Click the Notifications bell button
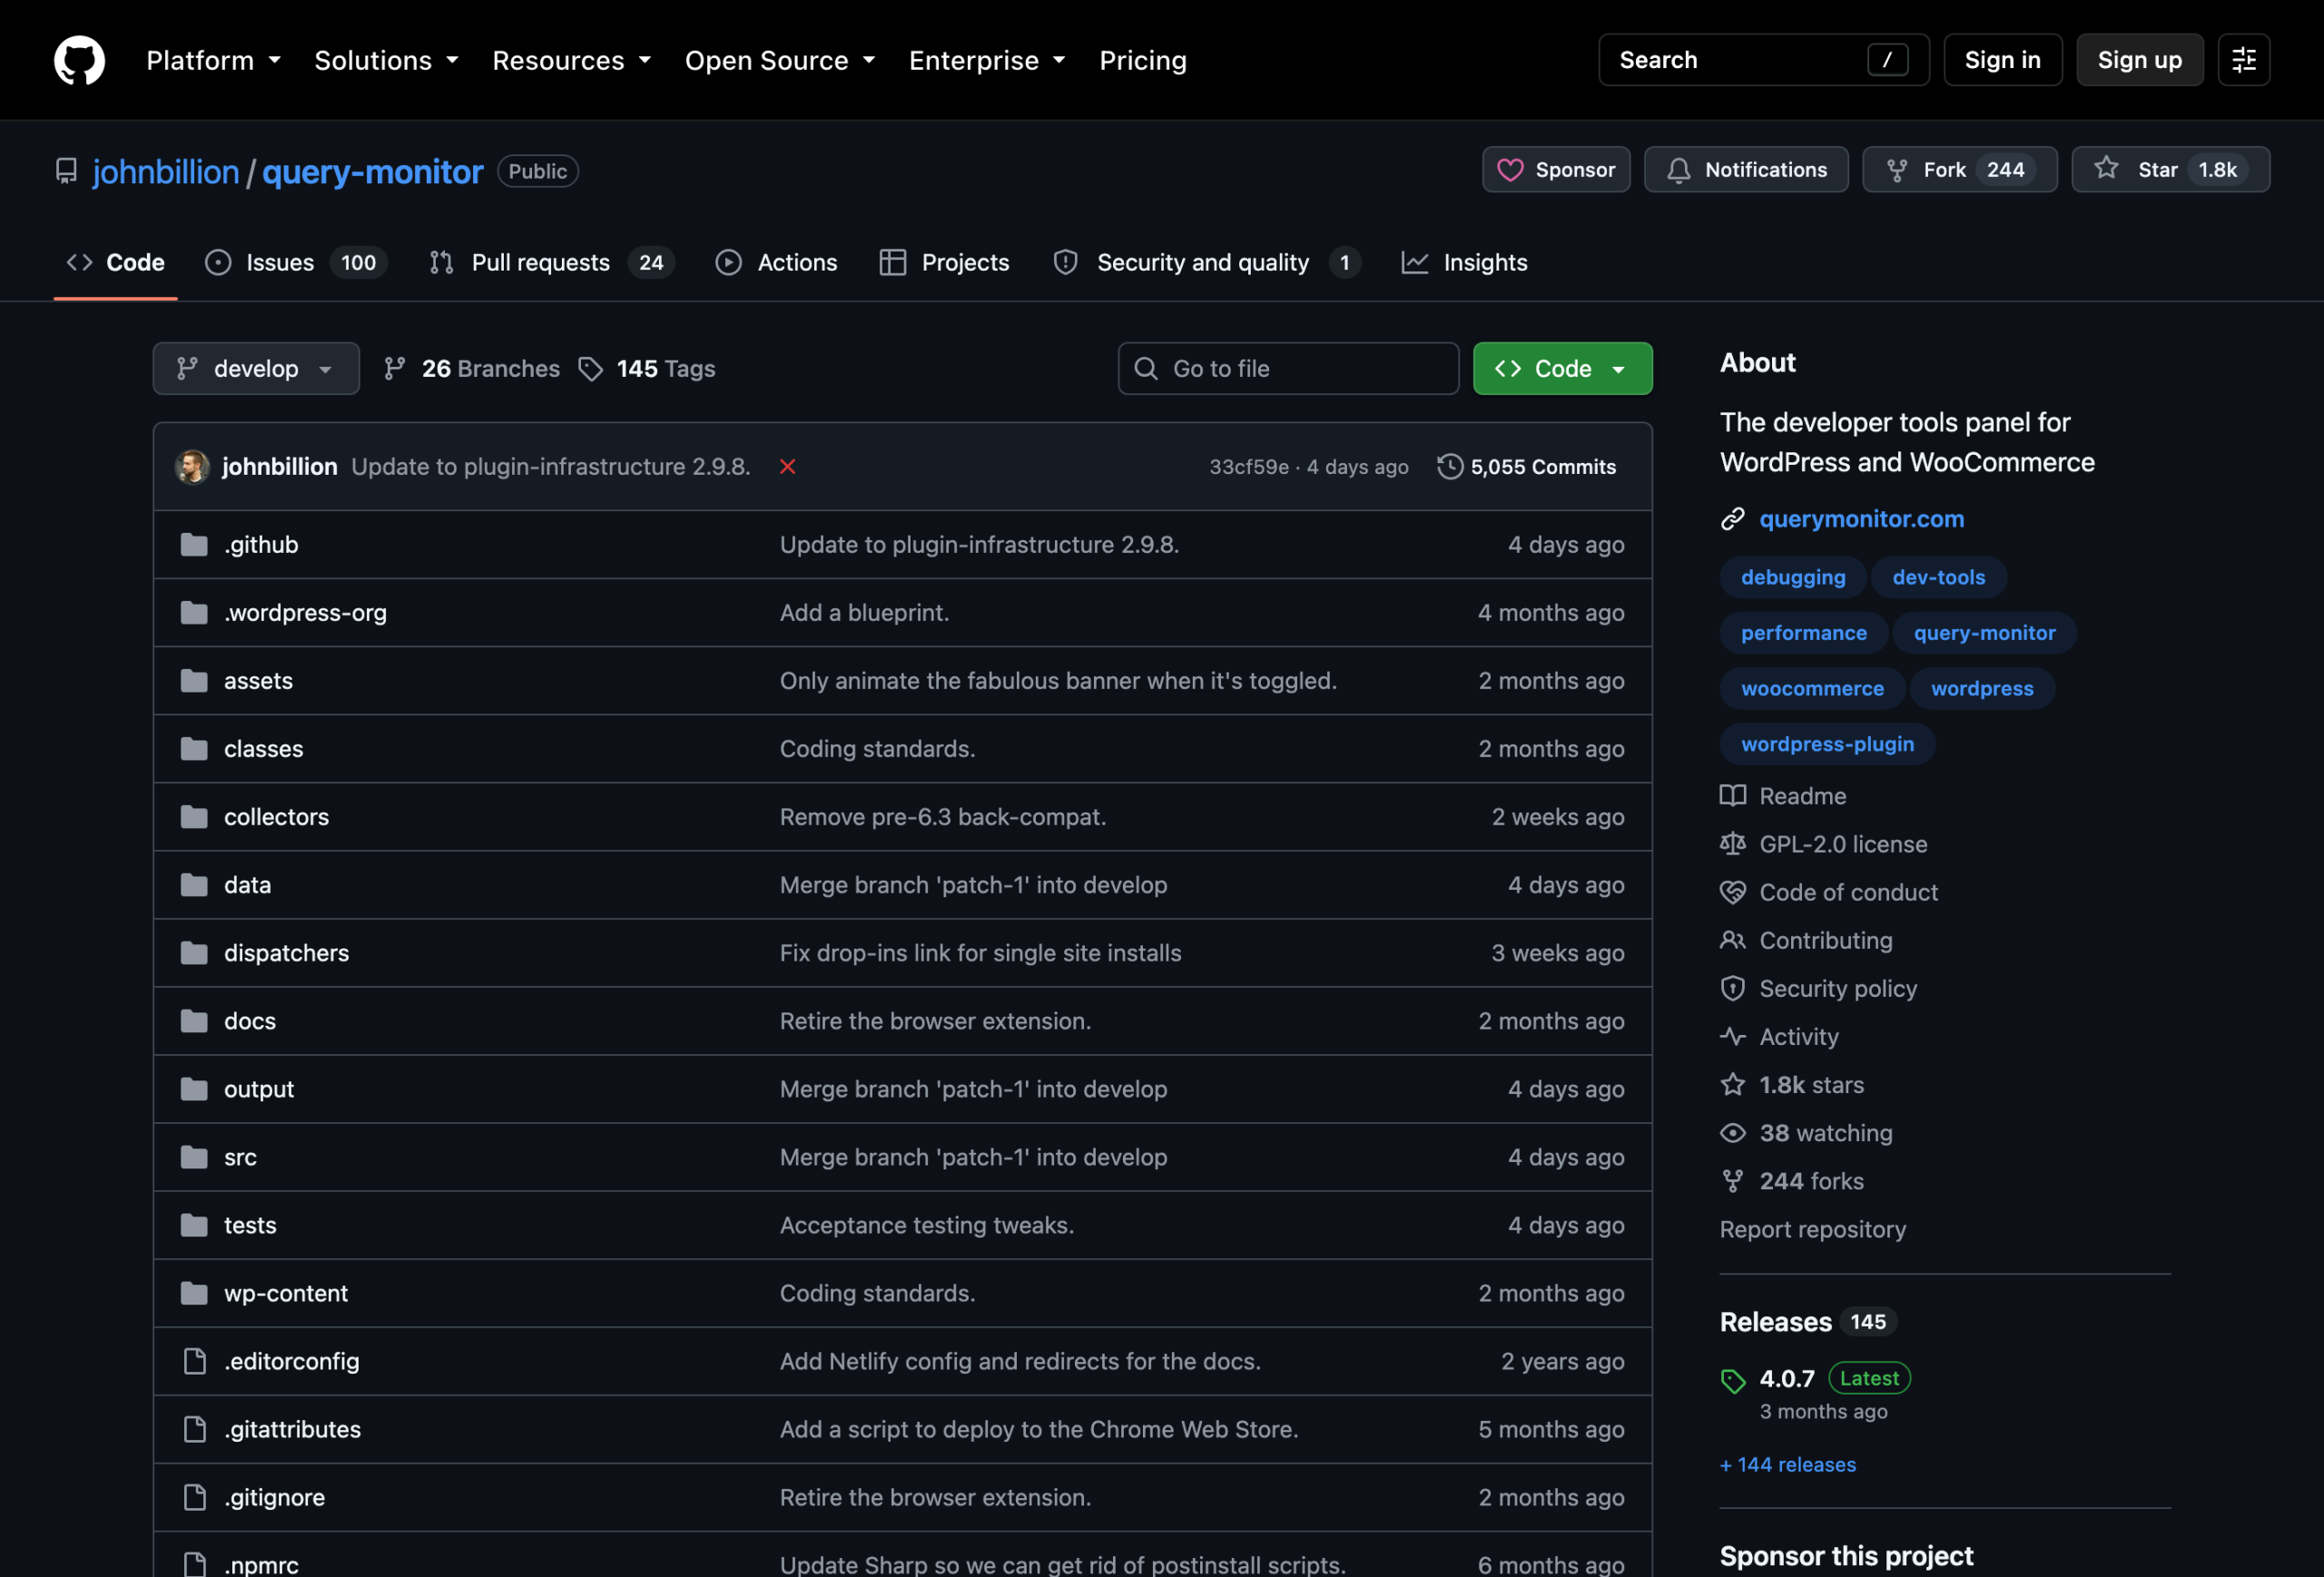The image size is (2324, 1577). [1746, 170]
